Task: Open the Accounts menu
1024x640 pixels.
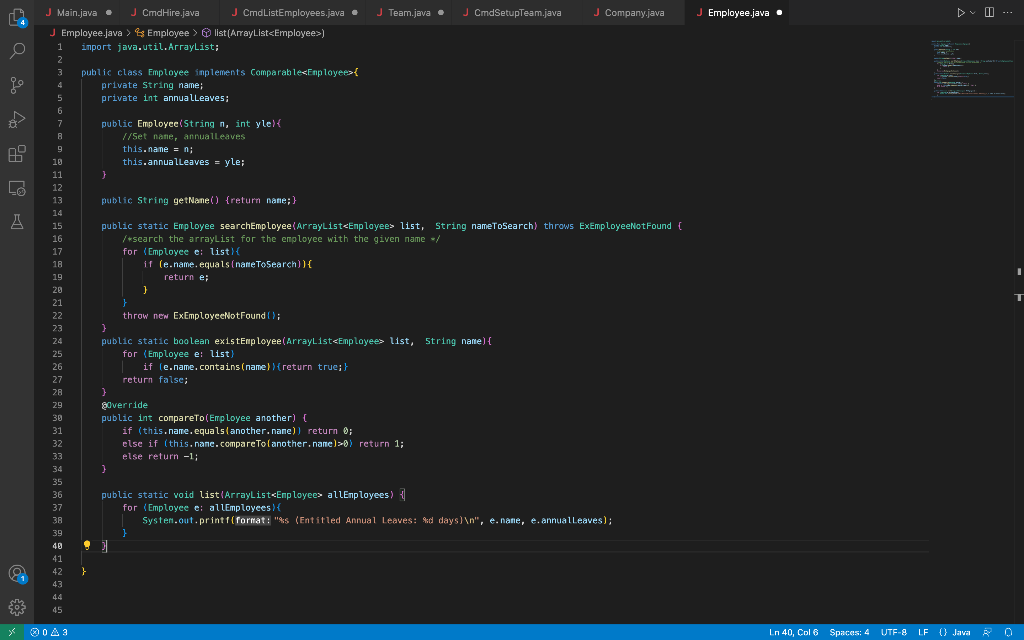Action: coord(16,574)
